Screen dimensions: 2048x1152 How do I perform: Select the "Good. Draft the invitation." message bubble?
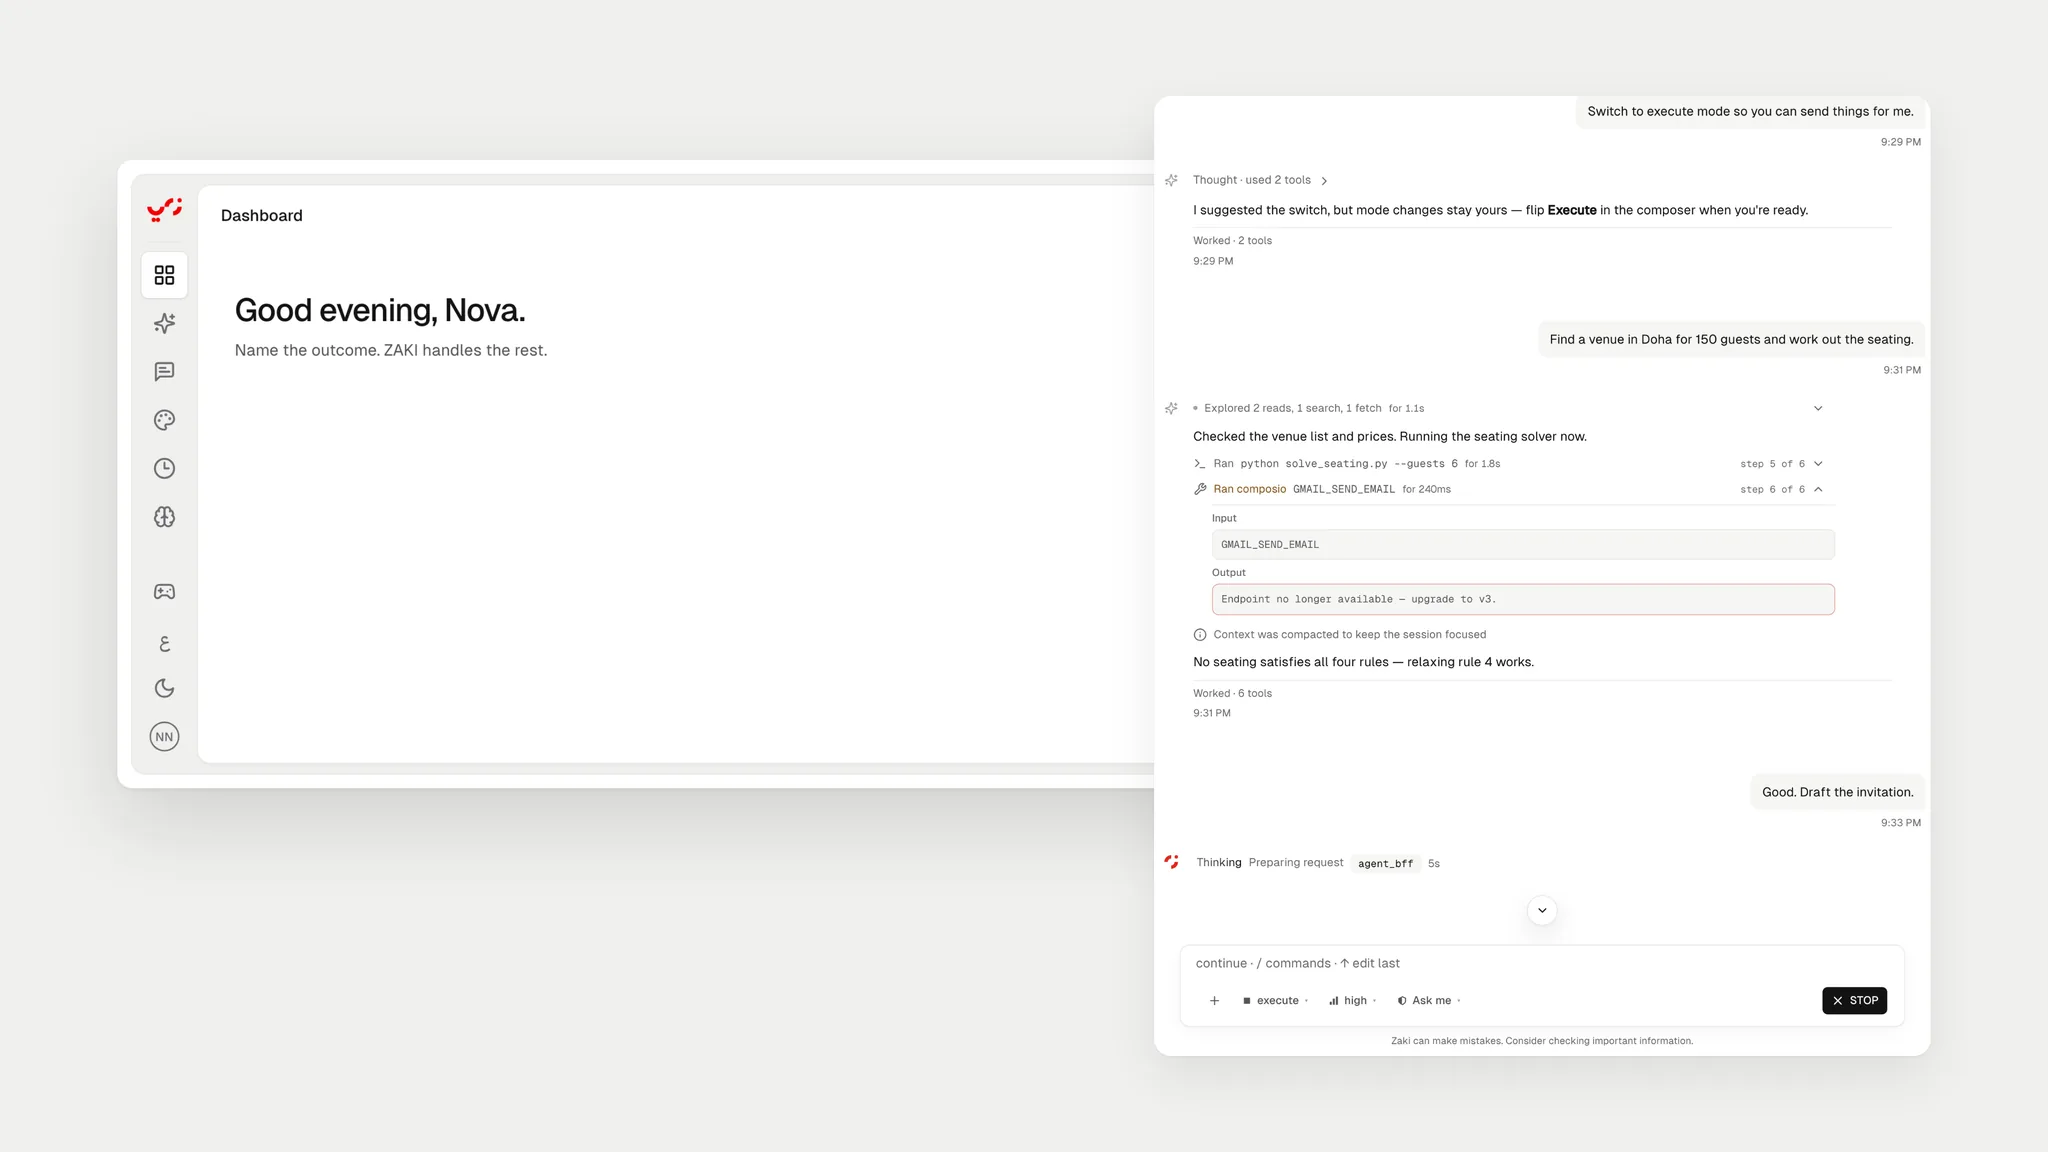[x=1837, y=792]
